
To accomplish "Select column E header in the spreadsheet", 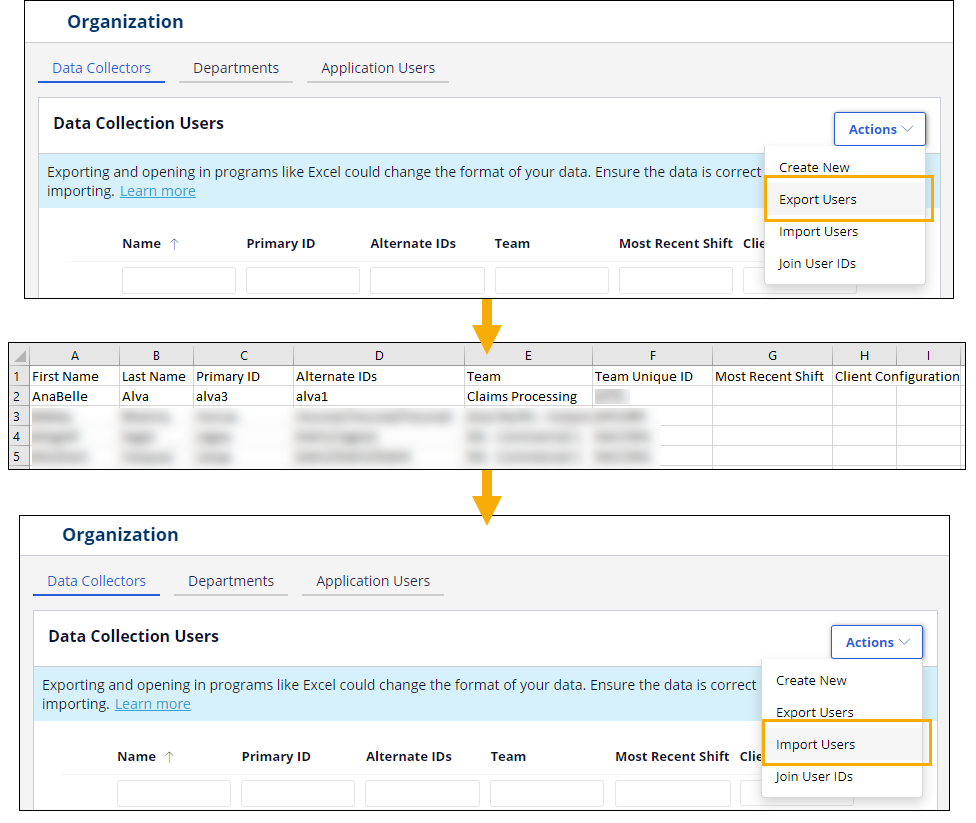I will (528, 355).
